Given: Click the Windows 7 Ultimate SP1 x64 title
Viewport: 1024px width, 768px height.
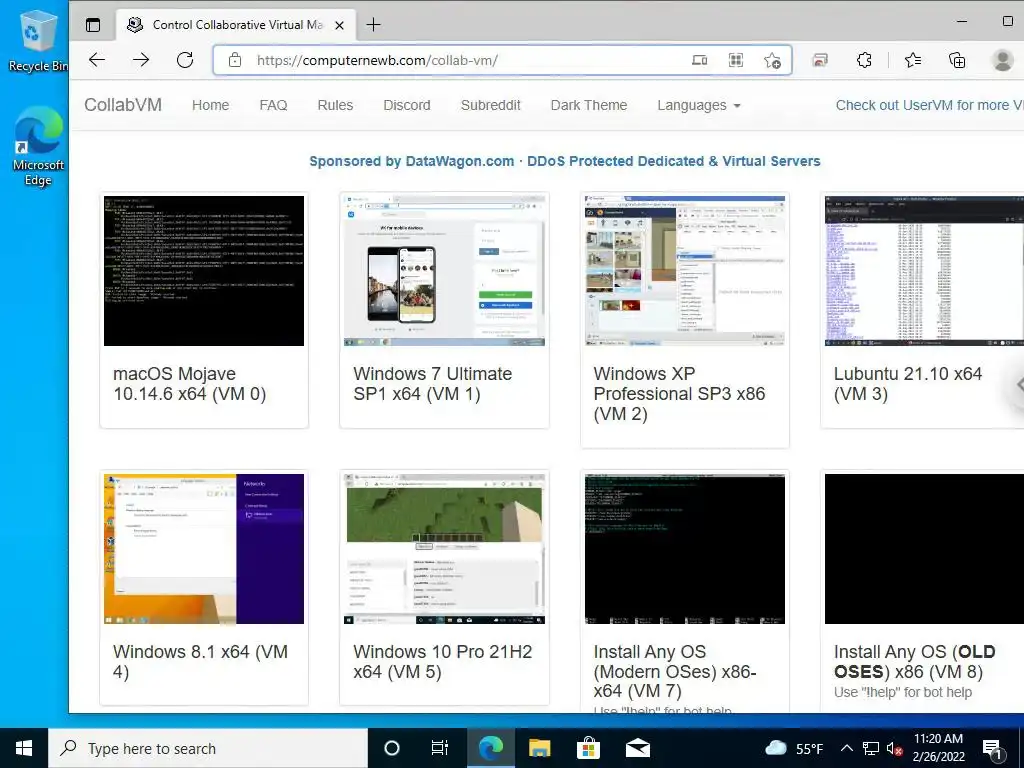Looking at the screenshot, I should point(432,384).
